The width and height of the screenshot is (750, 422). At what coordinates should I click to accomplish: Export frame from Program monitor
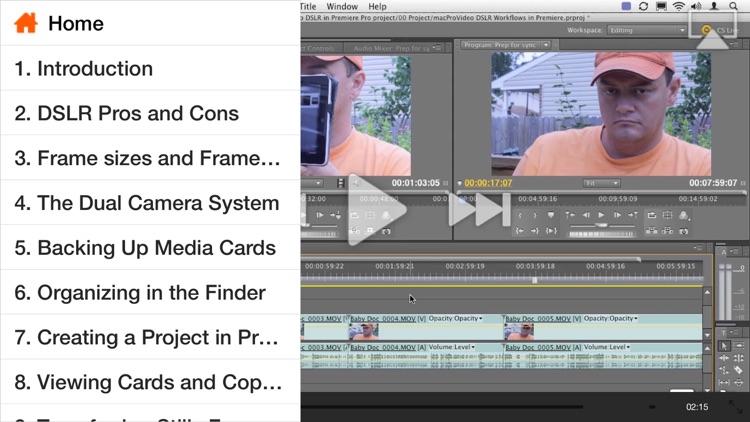684,232
